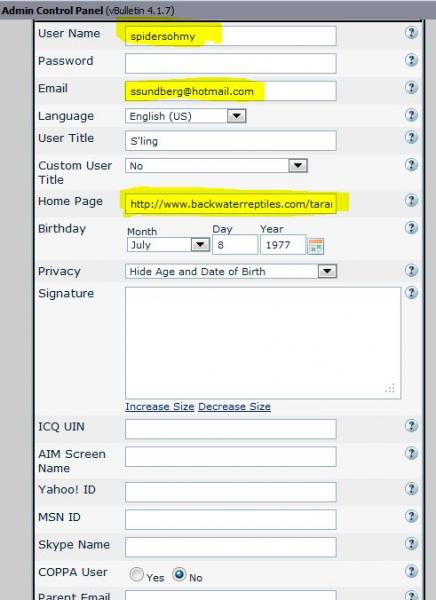Click Decrease Size link under Signature
436x600 pixels.
(x=234, y=406)
